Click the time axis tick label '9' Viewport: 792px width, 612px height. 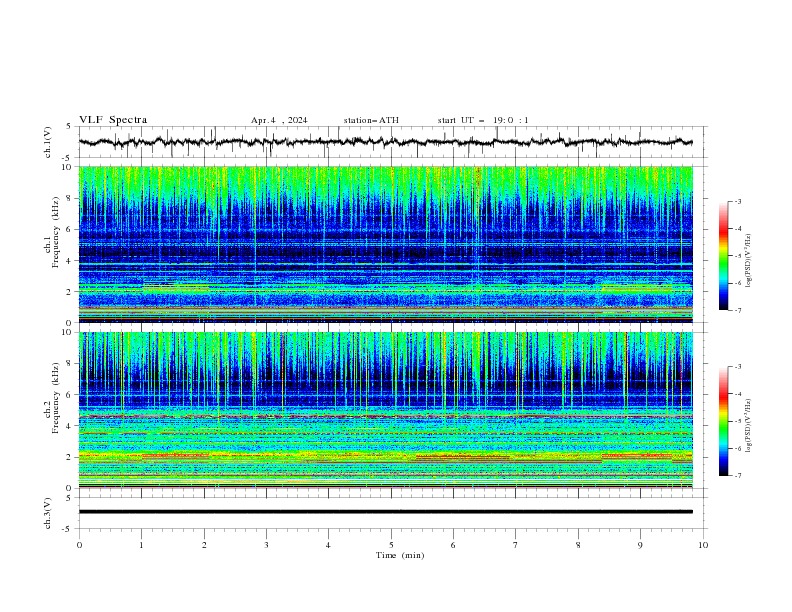coord(640,545)
